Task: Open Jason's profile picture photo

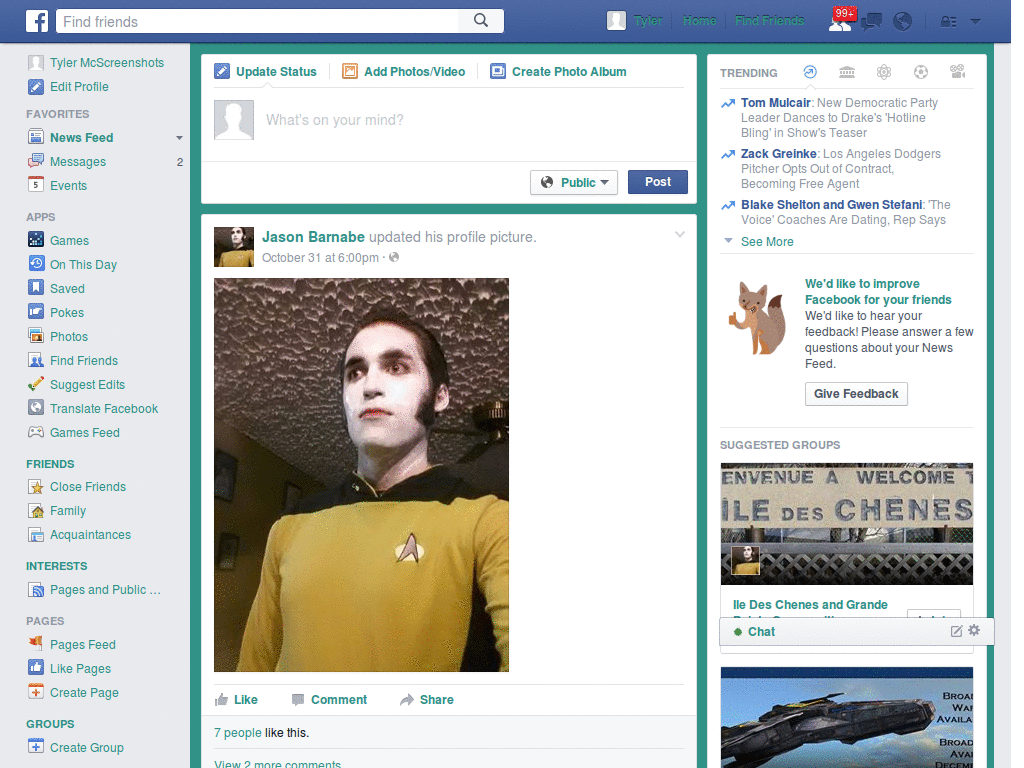Action: click(361, 475)
